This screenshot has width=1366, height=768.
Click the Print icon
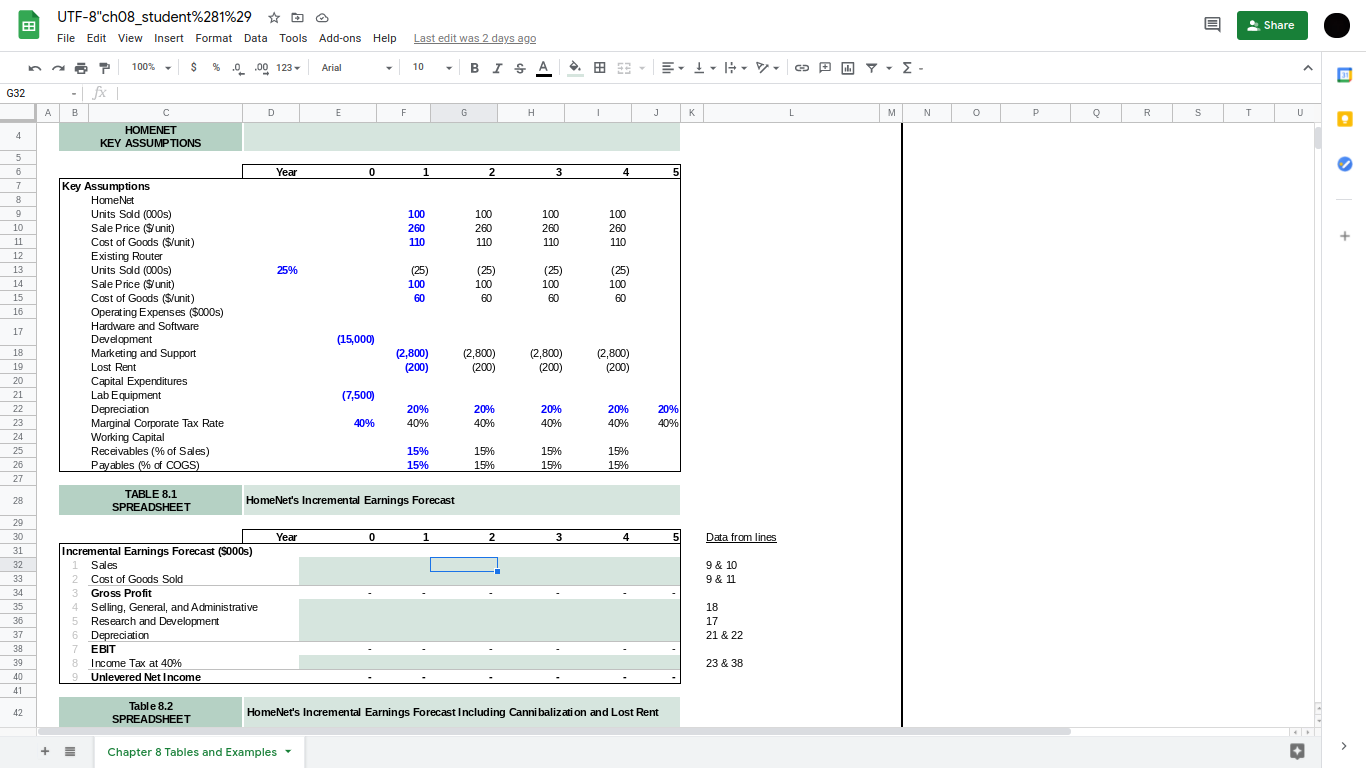80,67
